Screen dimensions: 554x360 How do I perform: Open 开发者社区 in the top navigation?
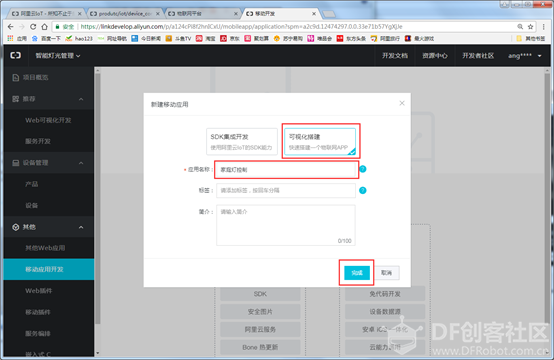pyautogui.click(x=478, y=55)
